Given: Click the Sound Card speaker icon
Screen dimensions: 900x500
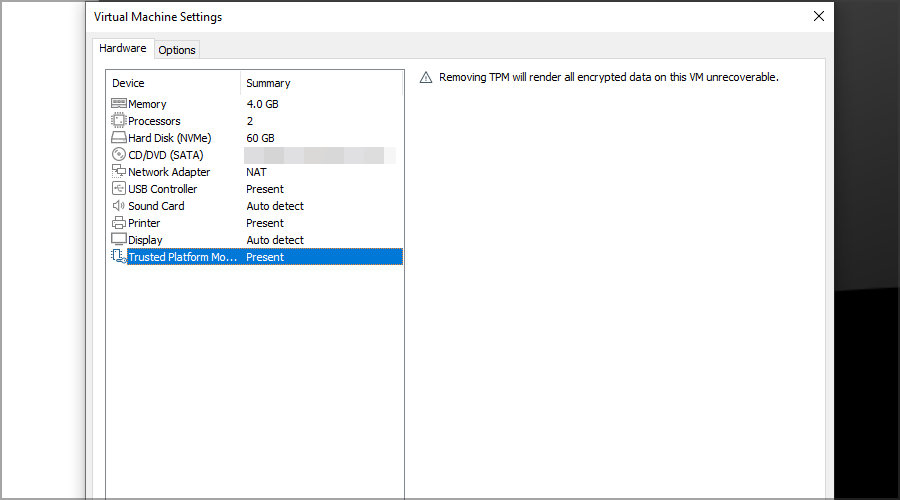Looking at the screenshot, I should 118,206.
